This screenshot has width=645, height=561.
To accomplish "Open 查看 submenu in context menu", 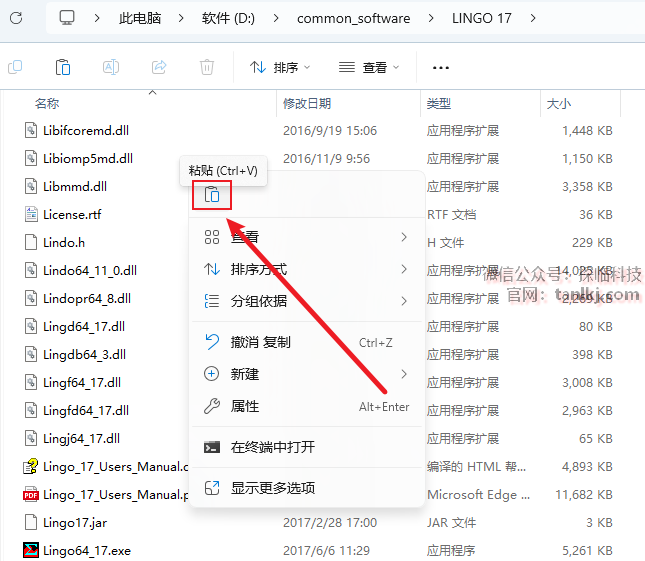I will 306,237.
